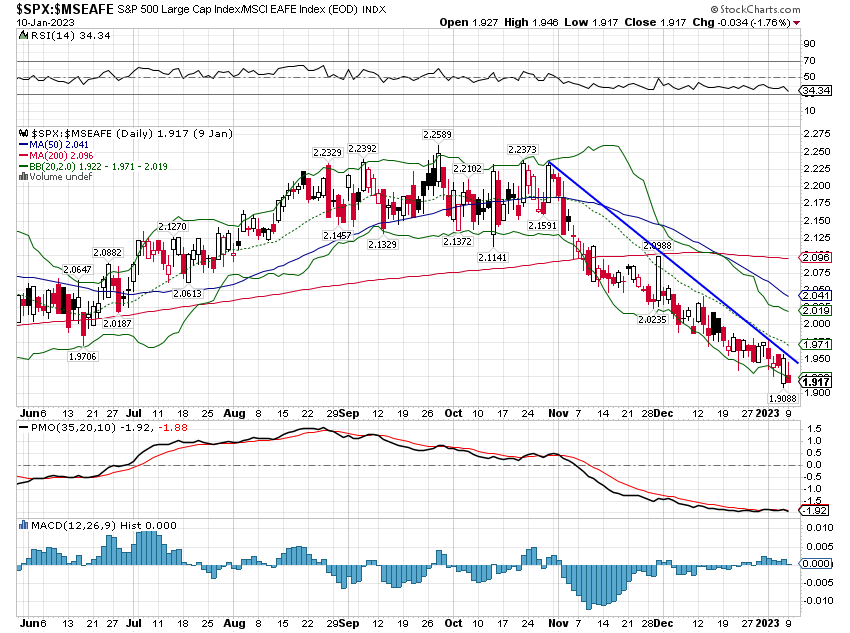Image resolution: width=850 pixels, height=633 pixels.
Task: Click the 34.34 RSI axis value tag
Action: [816, 91]
